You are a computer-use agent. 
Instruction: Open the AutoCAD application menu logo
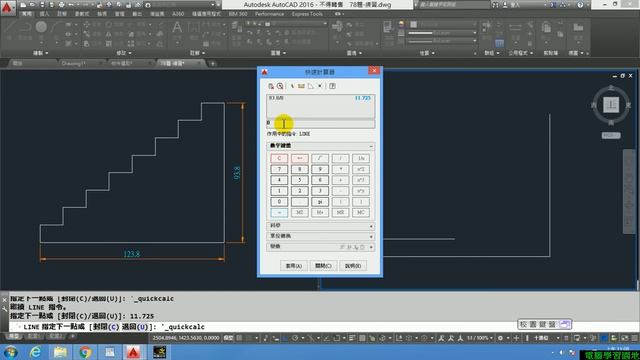pos(7,7)
